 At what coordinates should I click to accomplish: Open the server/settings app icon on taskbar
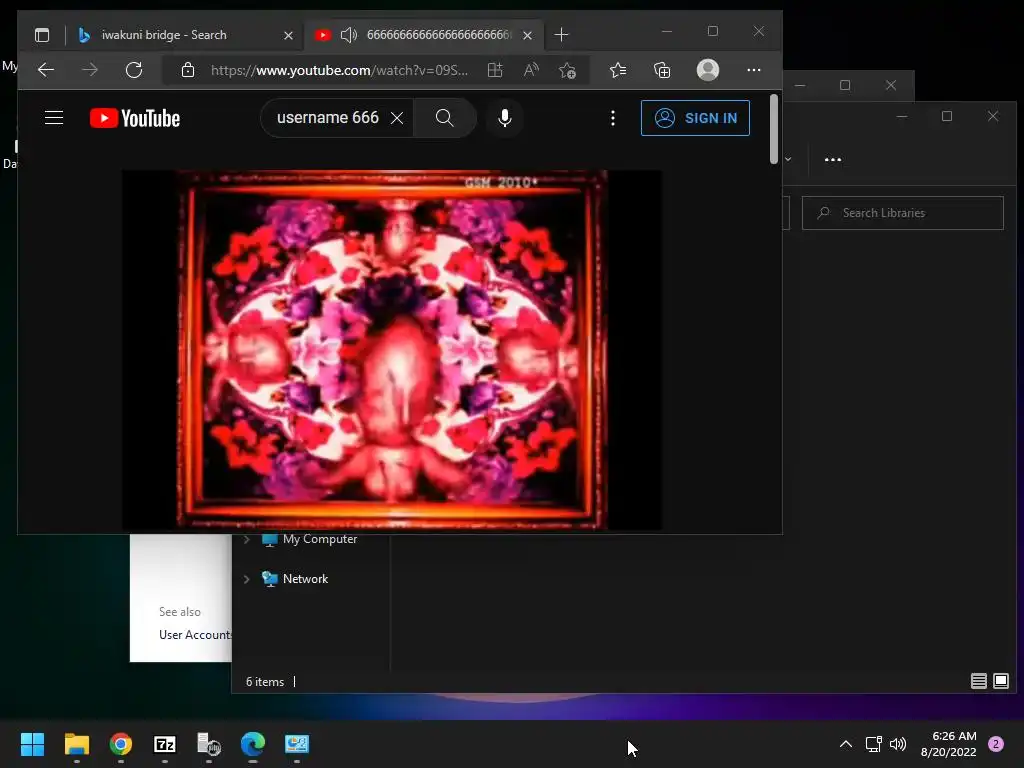tap(209, 744)
